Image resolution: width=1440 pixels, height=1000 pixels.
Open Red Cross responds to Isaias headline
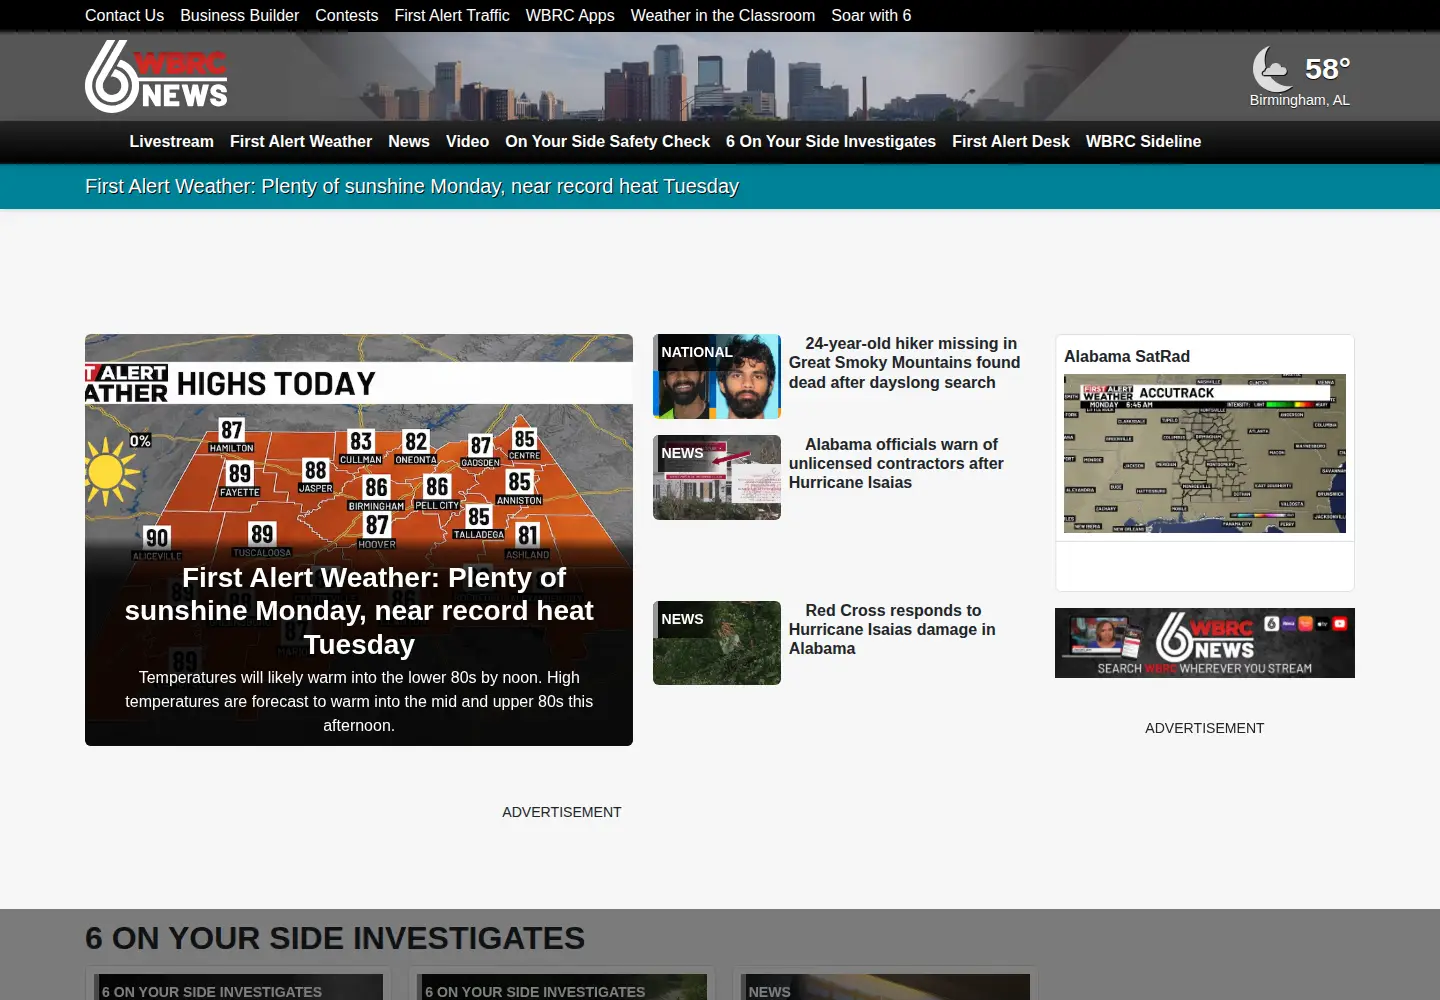pos(892,629)
